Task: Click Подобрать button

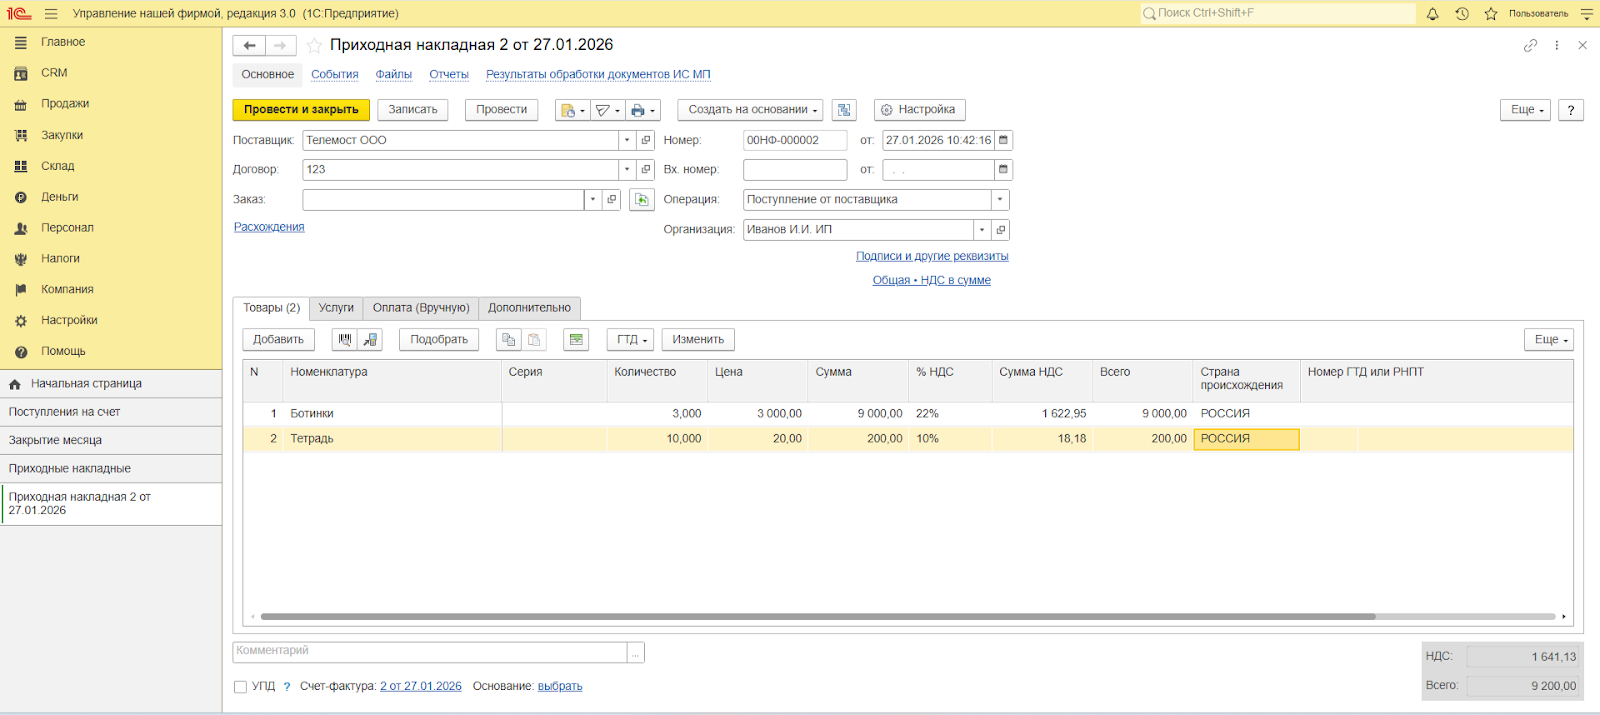Action: tap(439, 340)
